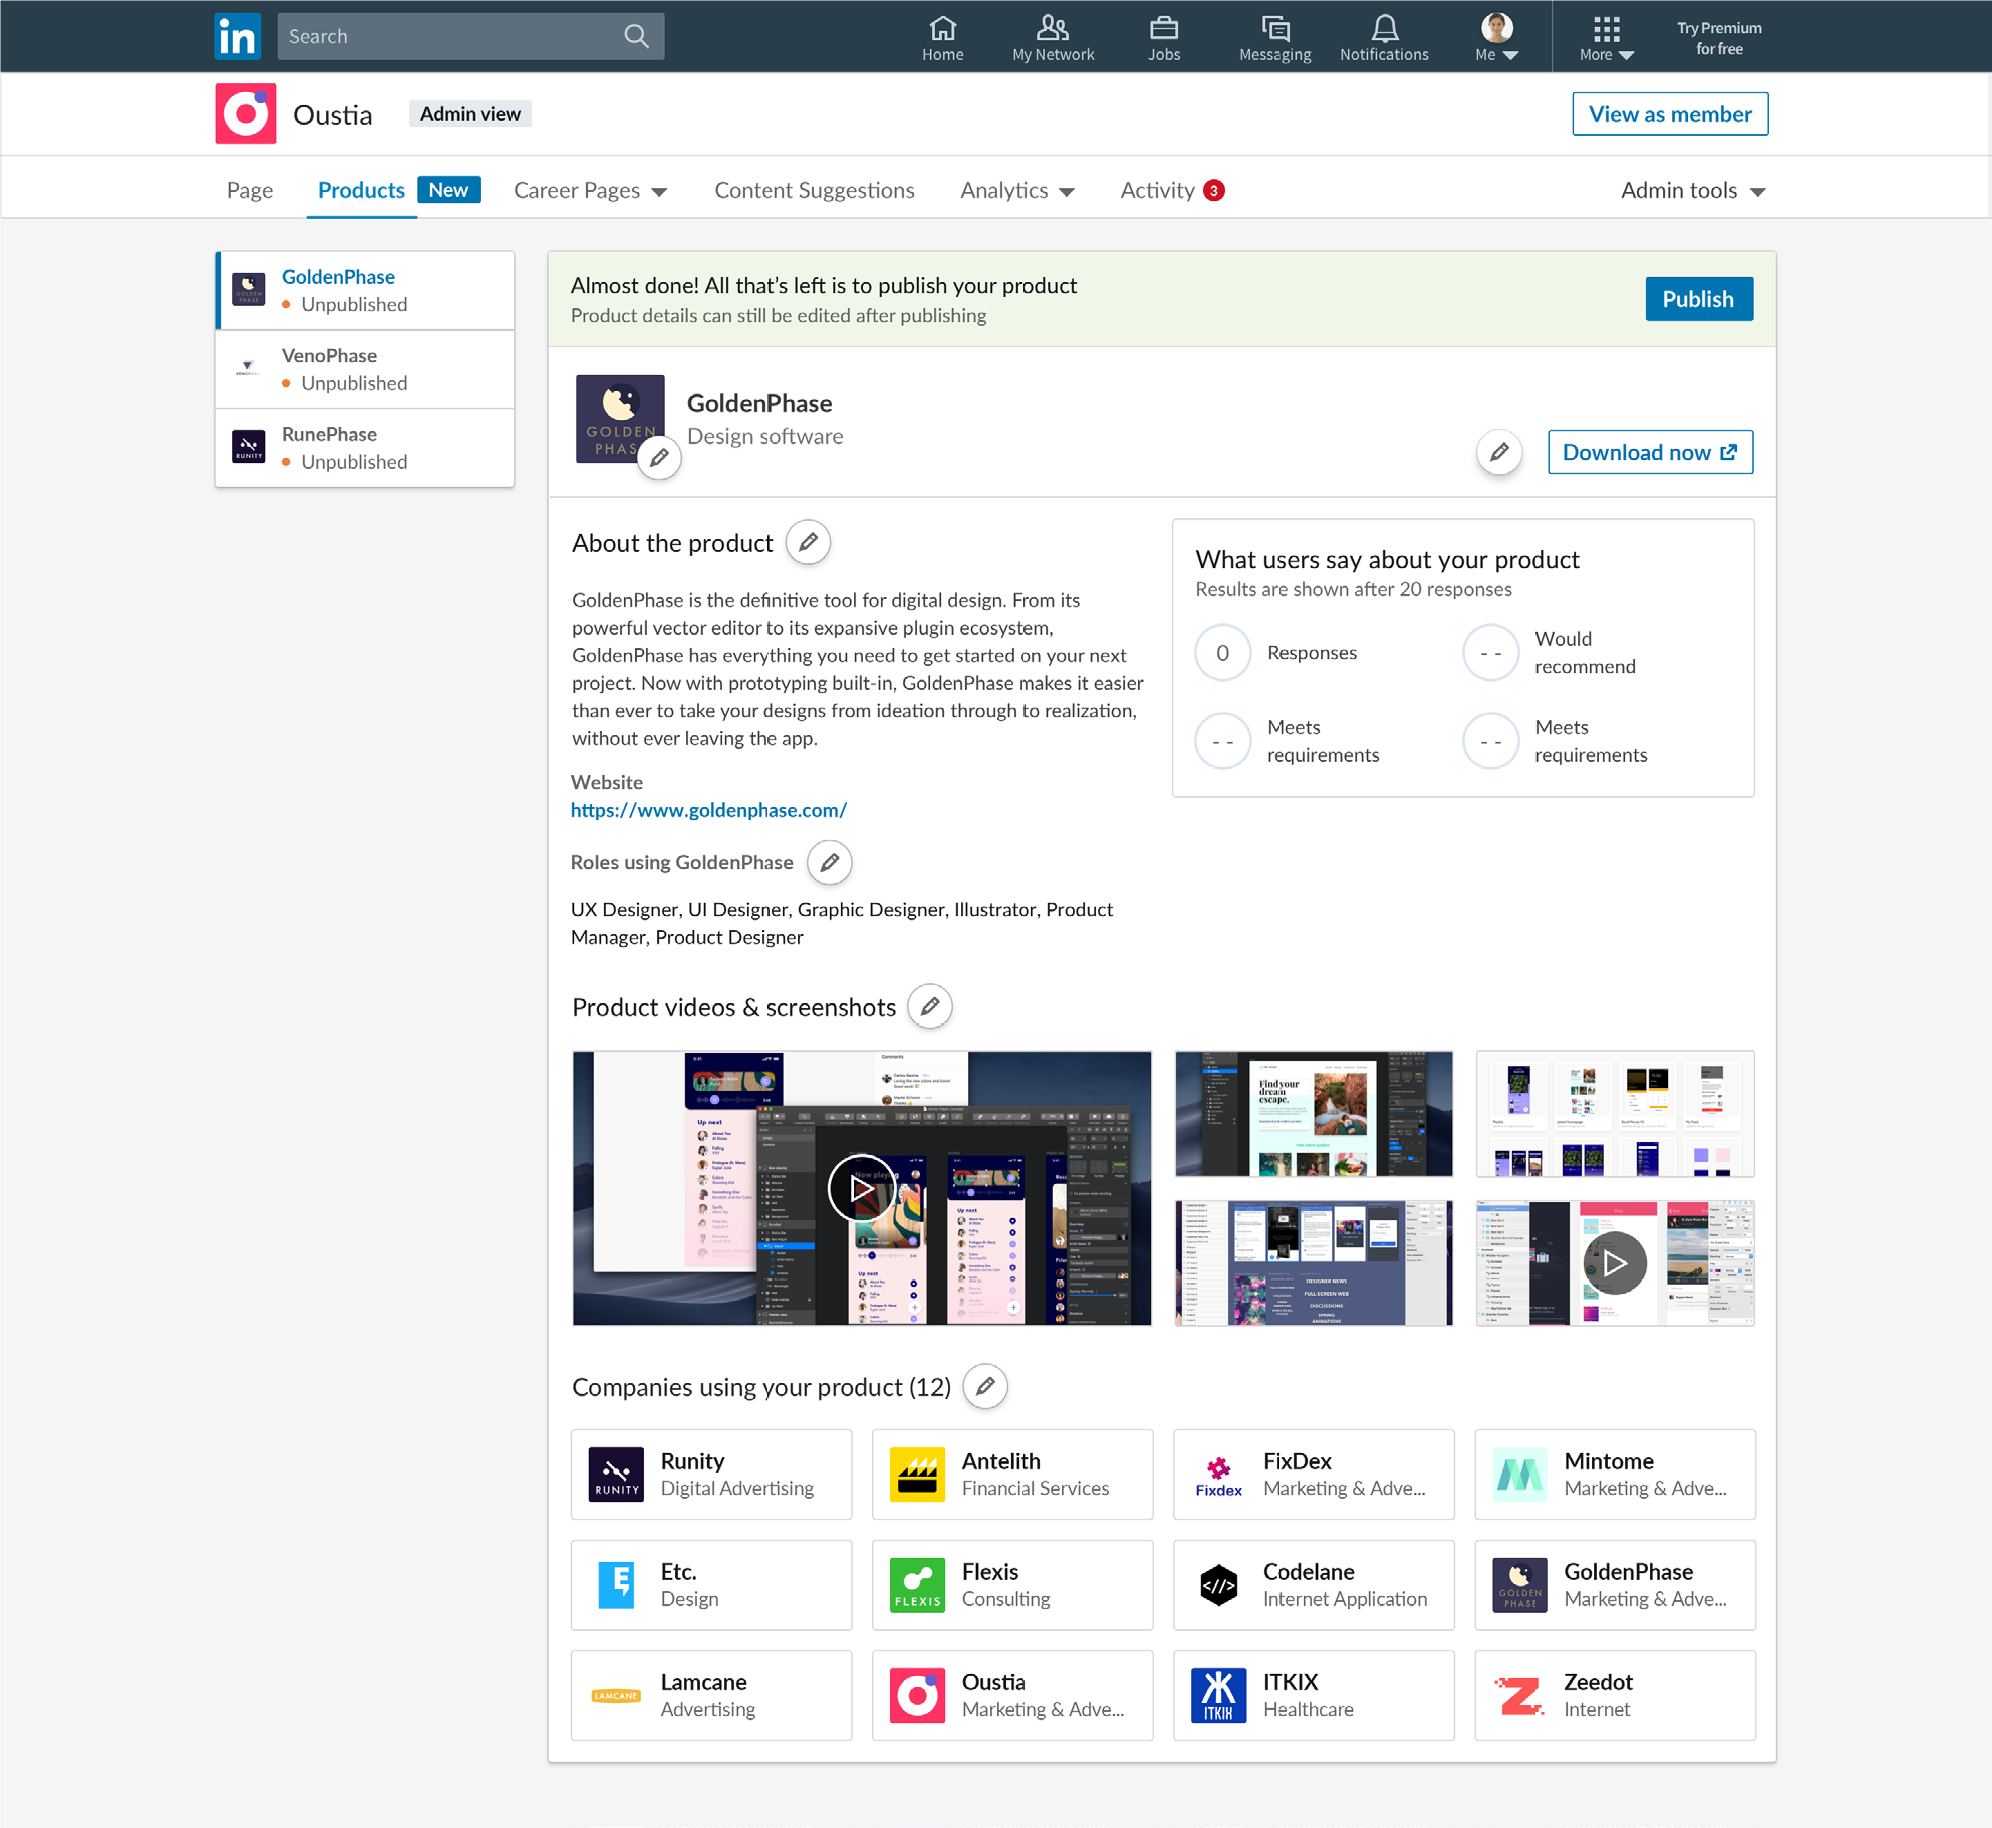Click the edit pencil icon on Companies using your product

[982, 1385]
